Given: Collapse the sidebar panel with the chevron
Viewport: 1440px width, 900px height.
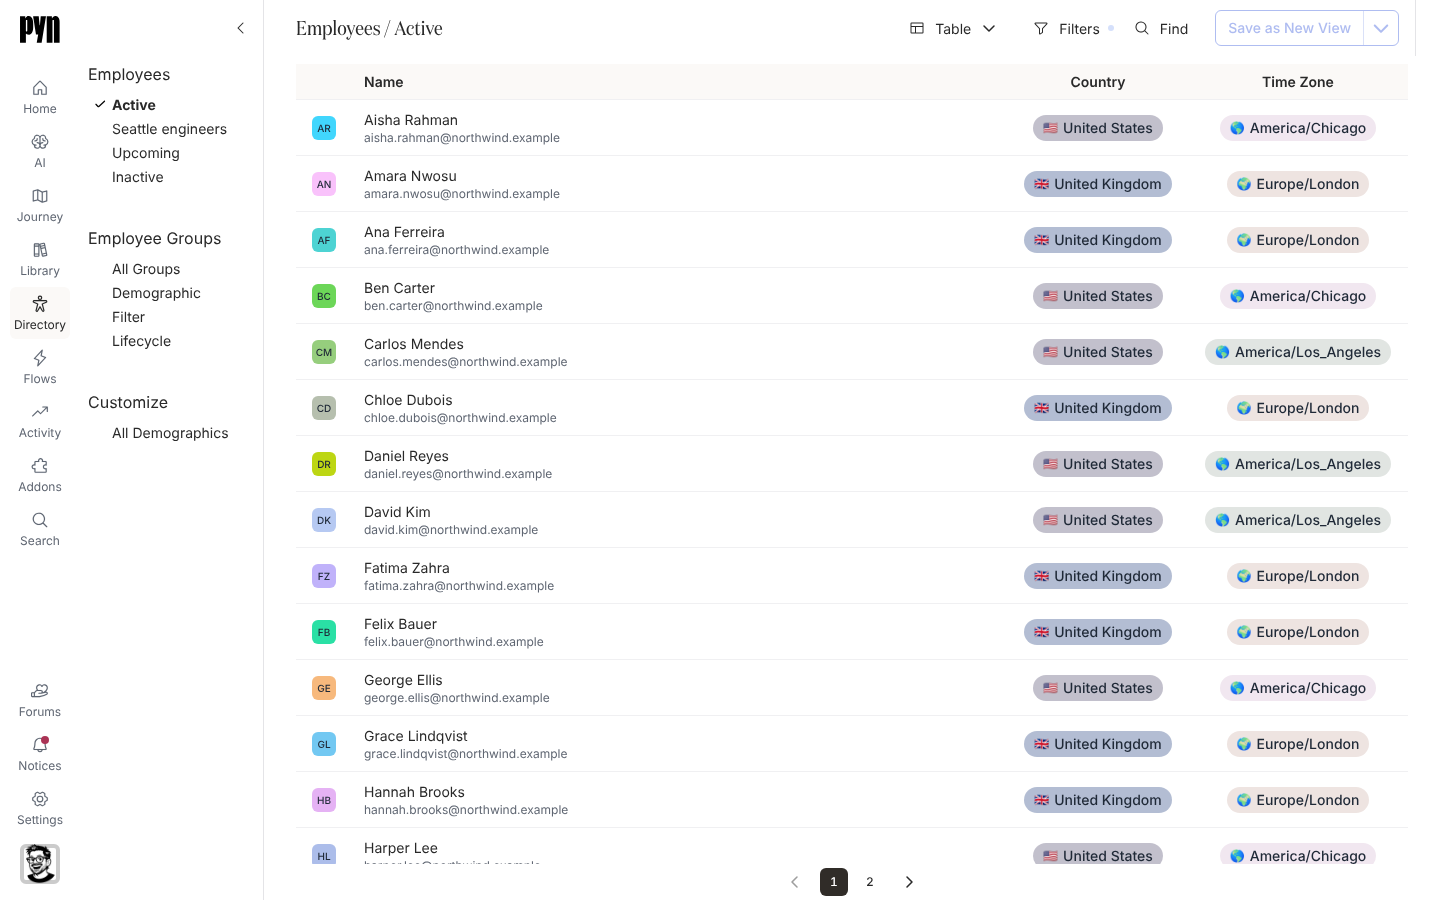Looking at the screenshot, I should tap(240, 28).
